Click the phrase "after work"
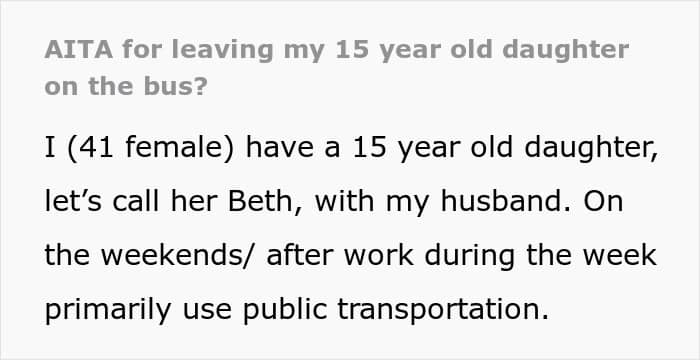Screen dimensions: 700x360 pyautogui.click(x=340, y=255)
